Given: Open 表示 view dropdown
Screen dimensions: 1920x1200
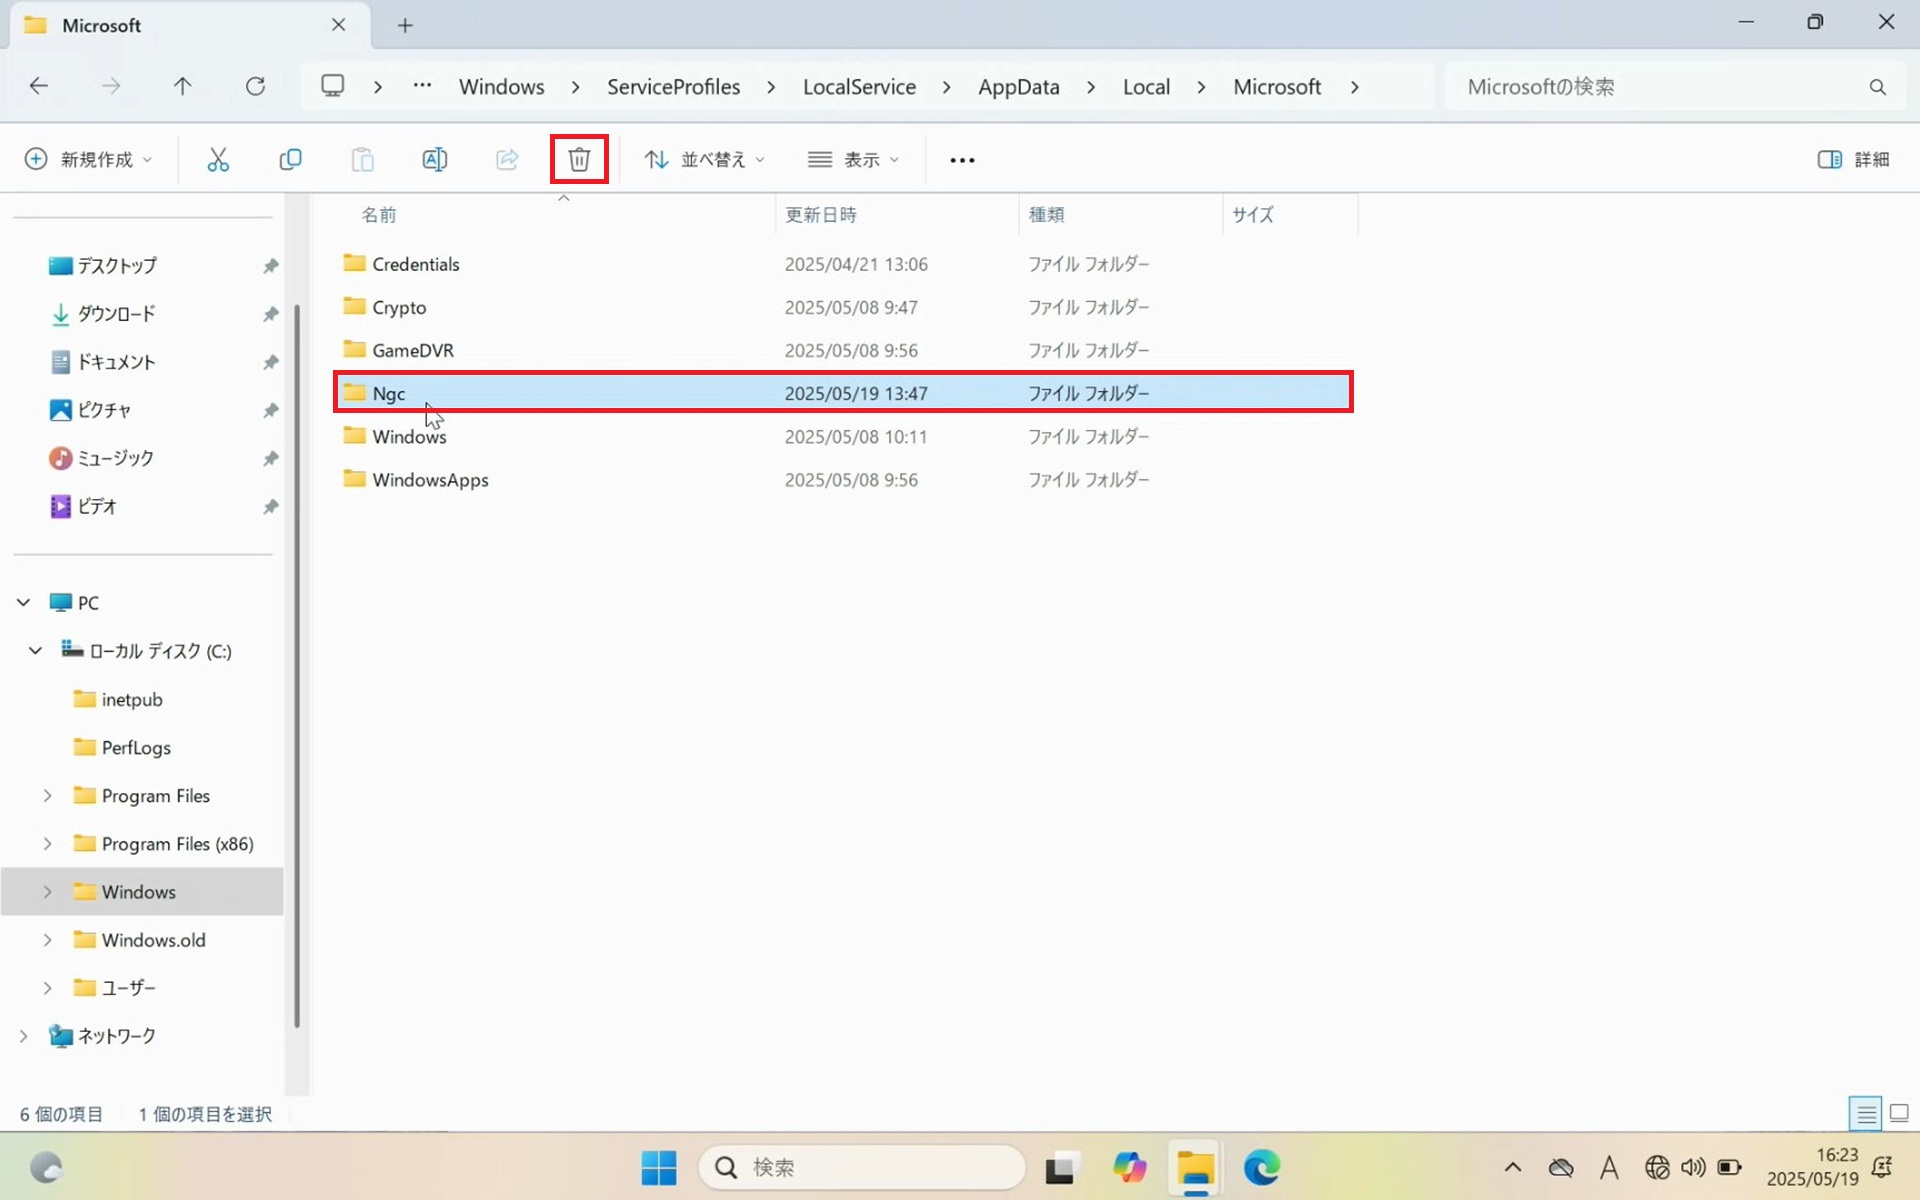Looking at the screenshot, I should [853, 159].
